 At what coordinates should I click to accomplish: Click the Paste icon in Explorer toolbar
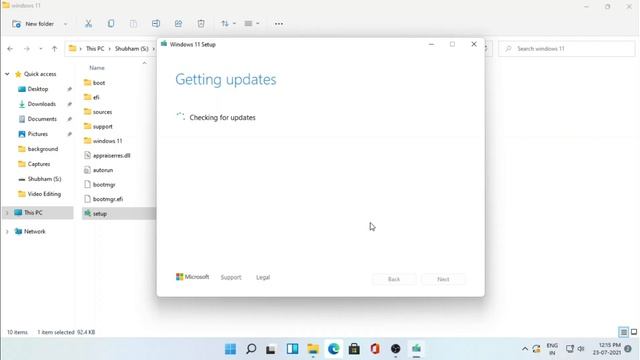click(133, 24)
